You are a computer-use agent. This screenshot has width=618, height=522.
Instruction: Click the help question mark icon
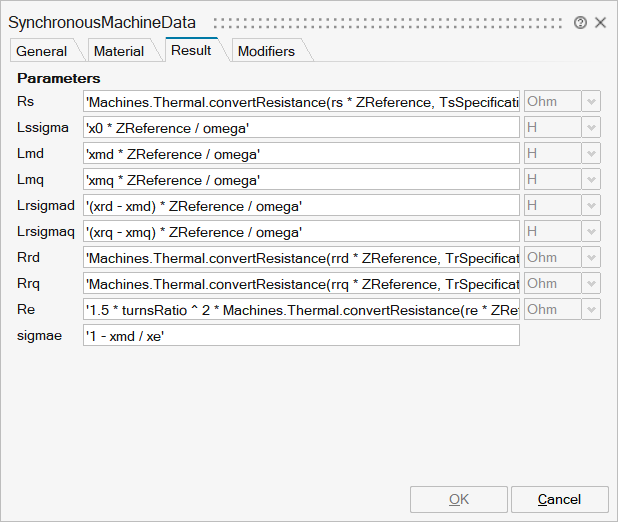coord(580,22)
